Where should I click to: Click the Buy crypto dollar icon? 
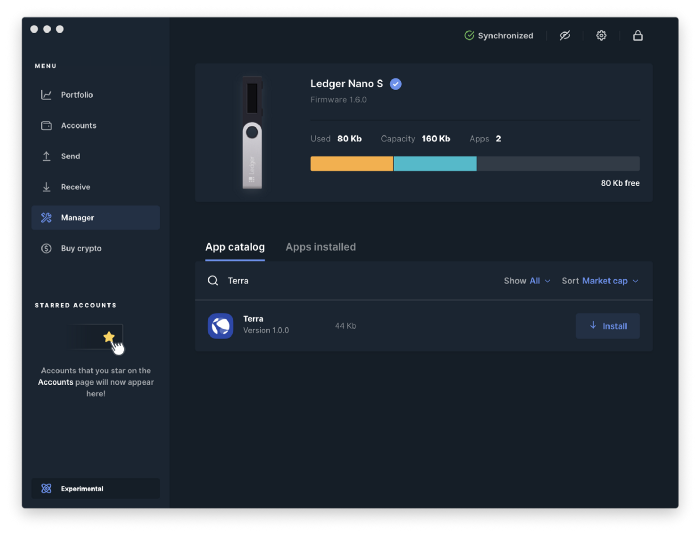[x=46, y=248]
